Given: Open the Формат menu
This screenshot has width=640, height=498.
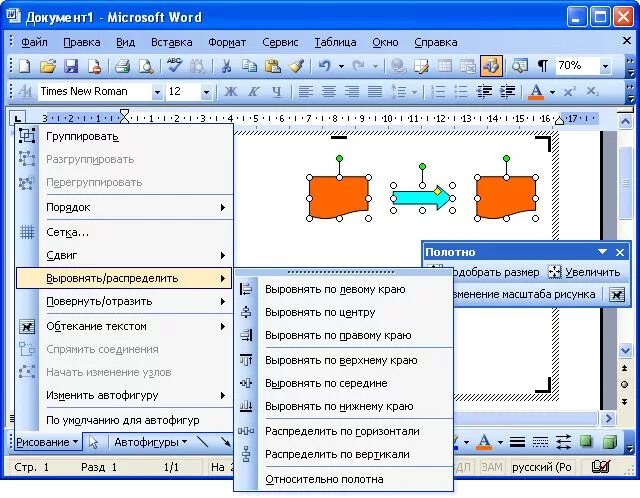Looking at the screenshot, I should point(227,42).
